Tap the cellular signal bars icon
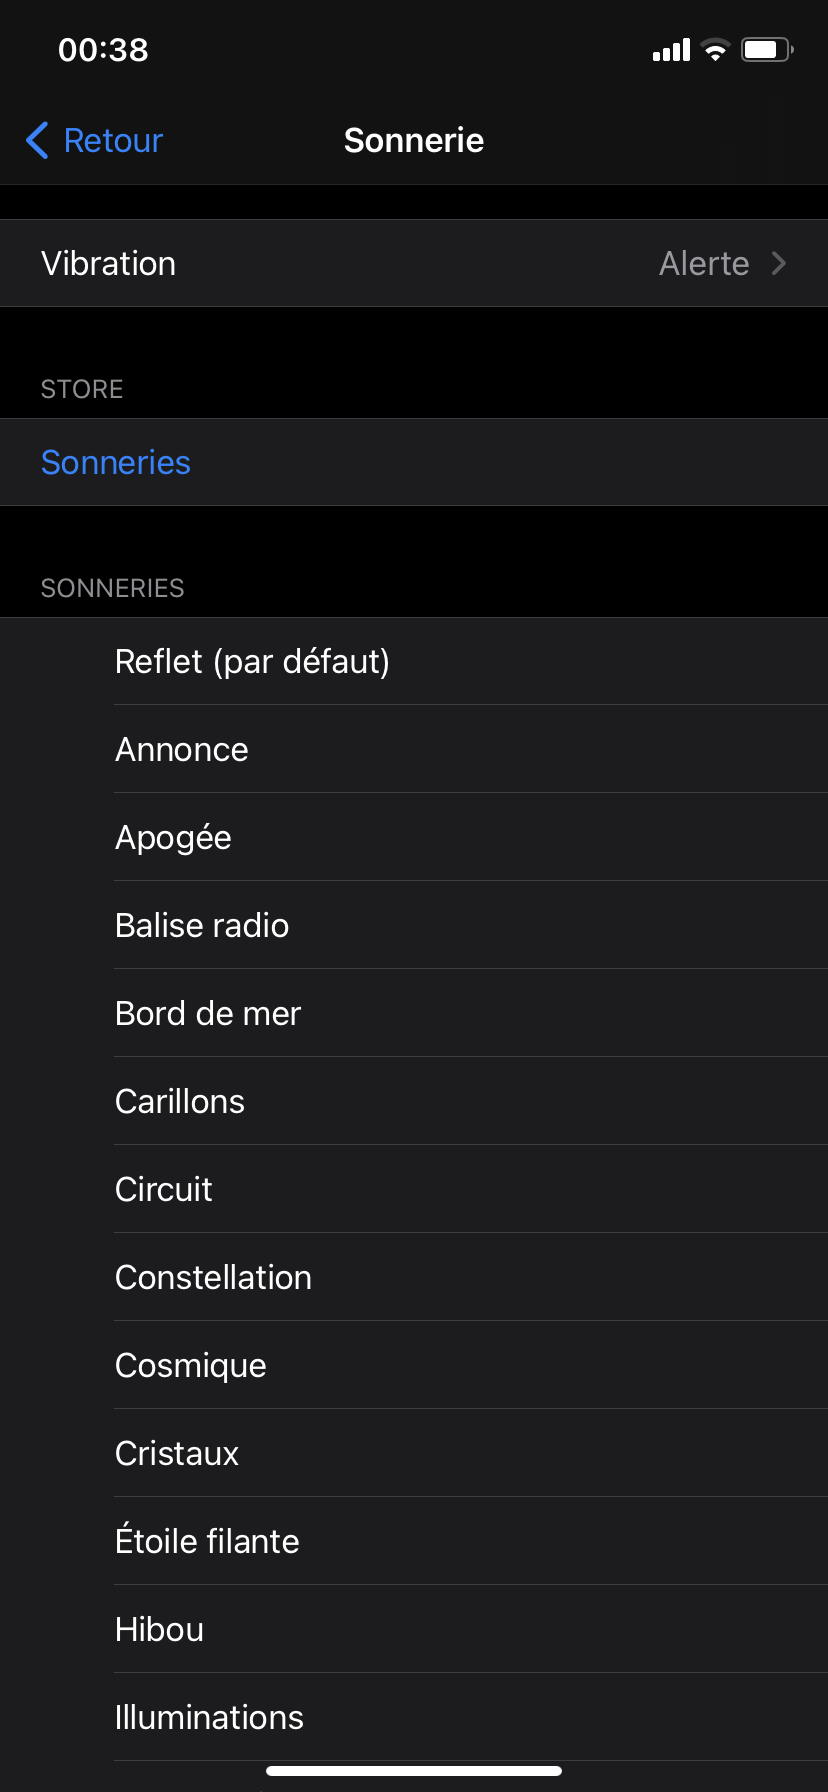 tap(671, 50)
